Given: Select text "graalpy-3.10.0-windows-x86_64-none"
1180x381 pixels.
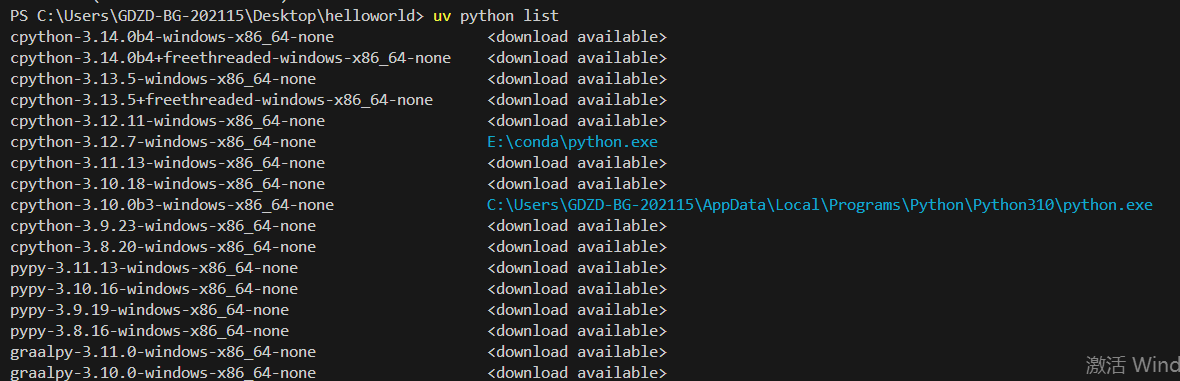Looking at the screenshot, I should (x=163, y=373).
